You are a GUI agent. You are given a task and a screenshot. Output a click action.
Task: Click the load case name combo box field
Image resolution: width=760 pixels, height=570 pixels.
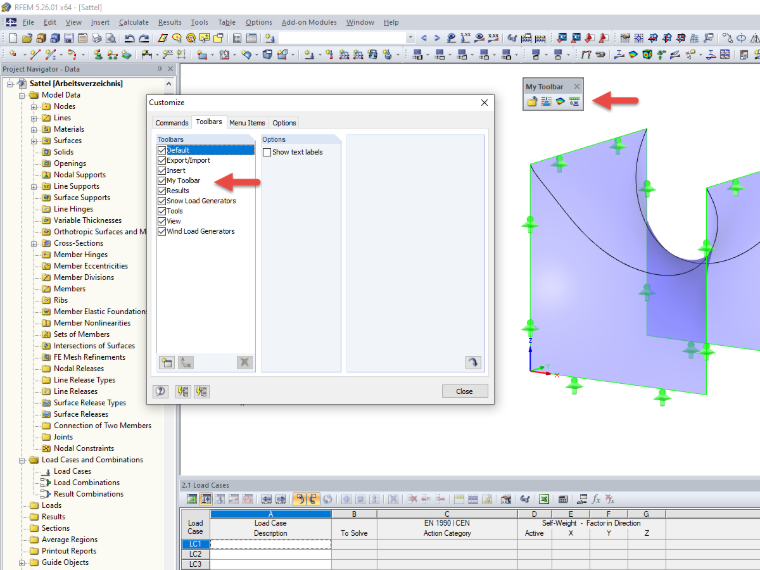tap(342, 38)
